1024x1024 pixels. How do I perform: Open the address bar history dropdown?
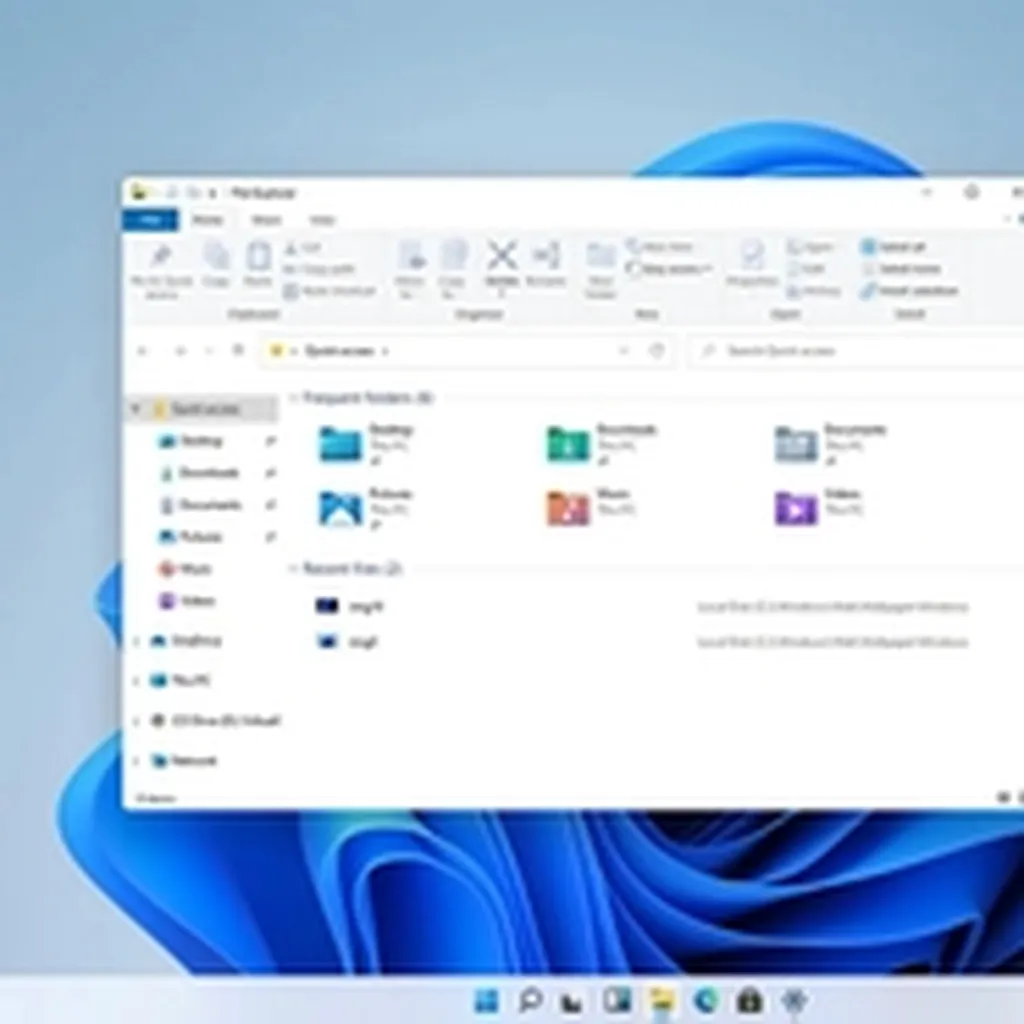click(x=624, y=351)
